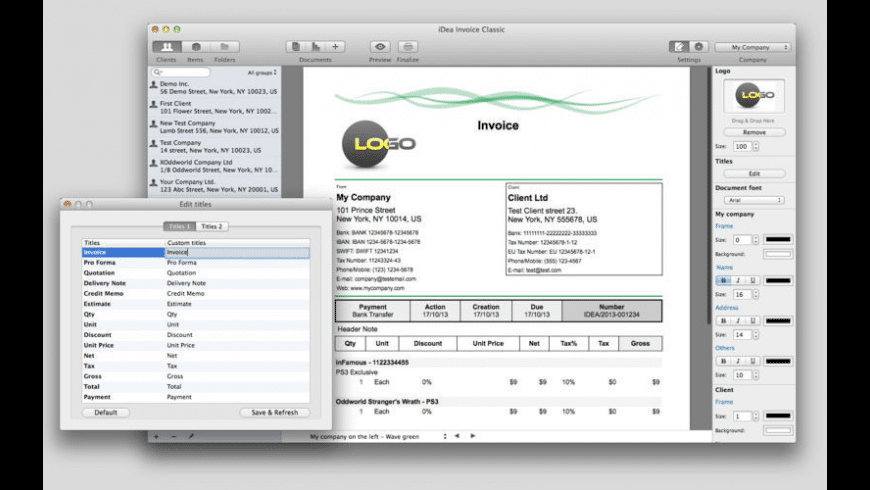Add a new document with plus icon
Viewport: 870px width, 490px height.
335,47
